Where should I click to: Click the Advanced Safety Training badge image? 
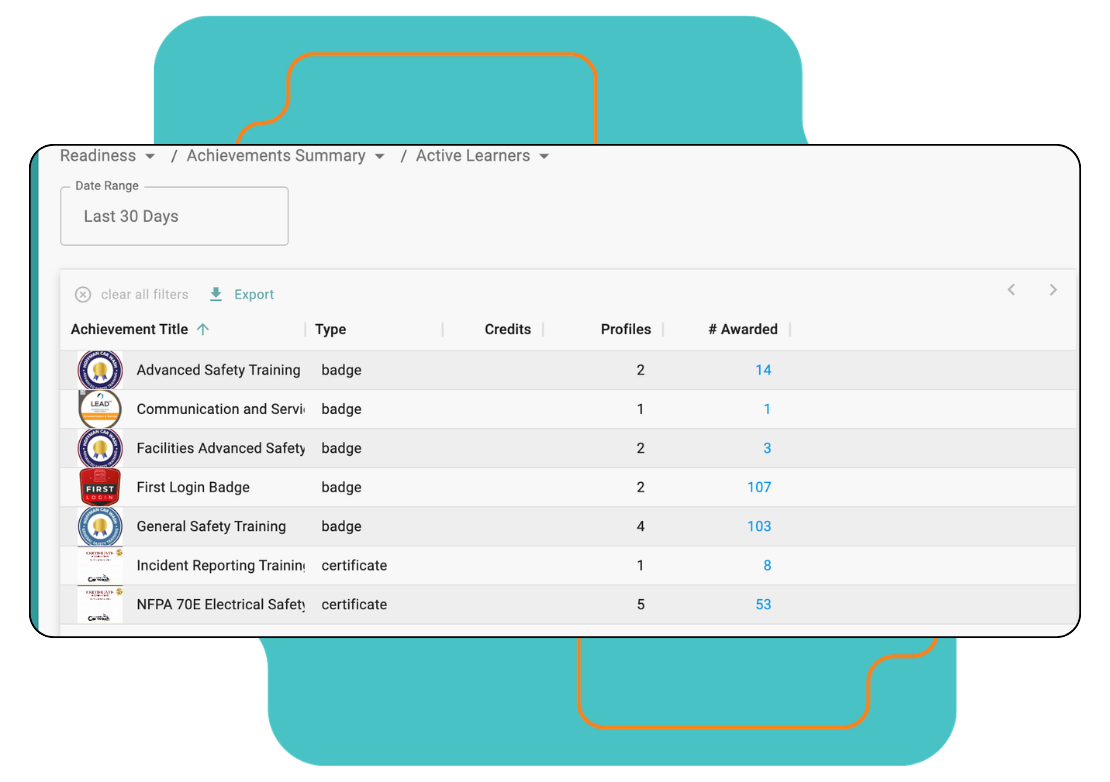click(100, 370)
